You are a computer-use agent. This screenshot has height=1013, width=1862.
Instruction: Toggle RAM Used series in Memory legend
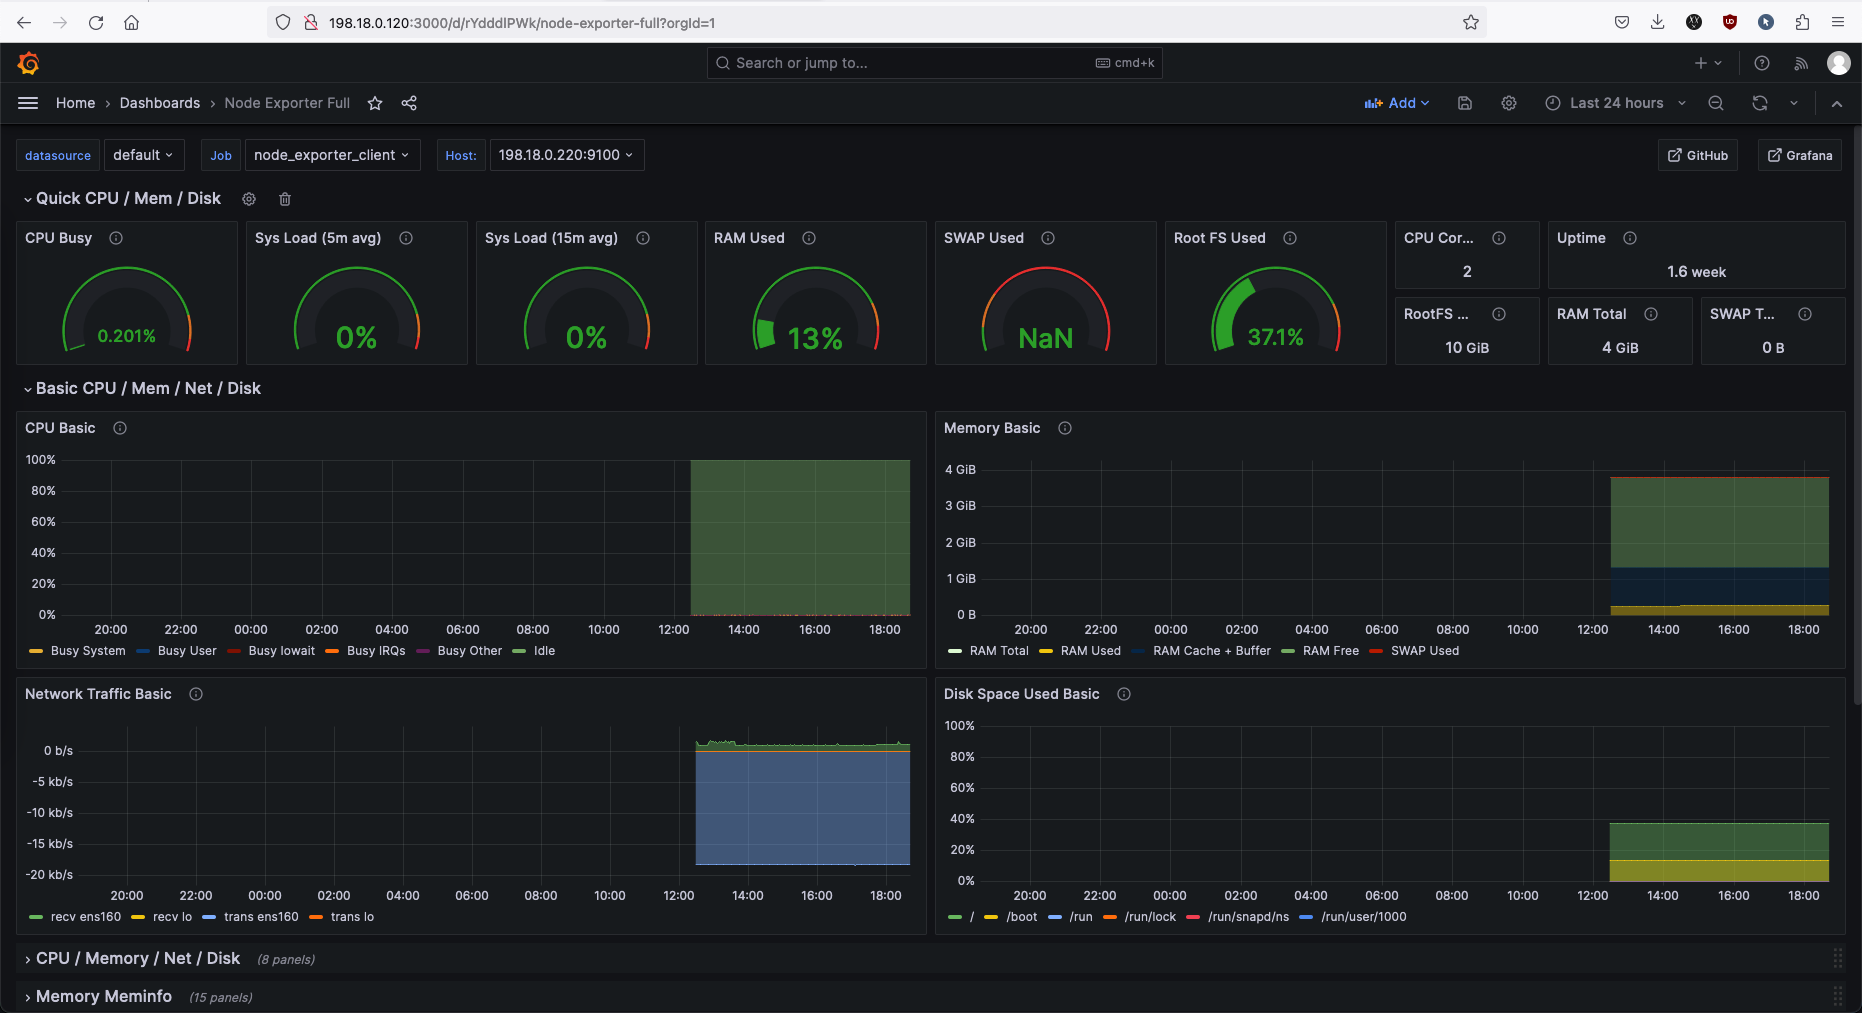point(1090,651)
